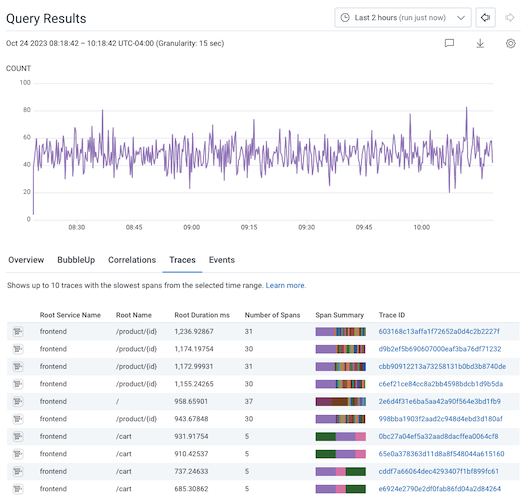Screen dimensions: 525x500
Task: Switch to the BubbleUp tab
Action: click(76, 260)
